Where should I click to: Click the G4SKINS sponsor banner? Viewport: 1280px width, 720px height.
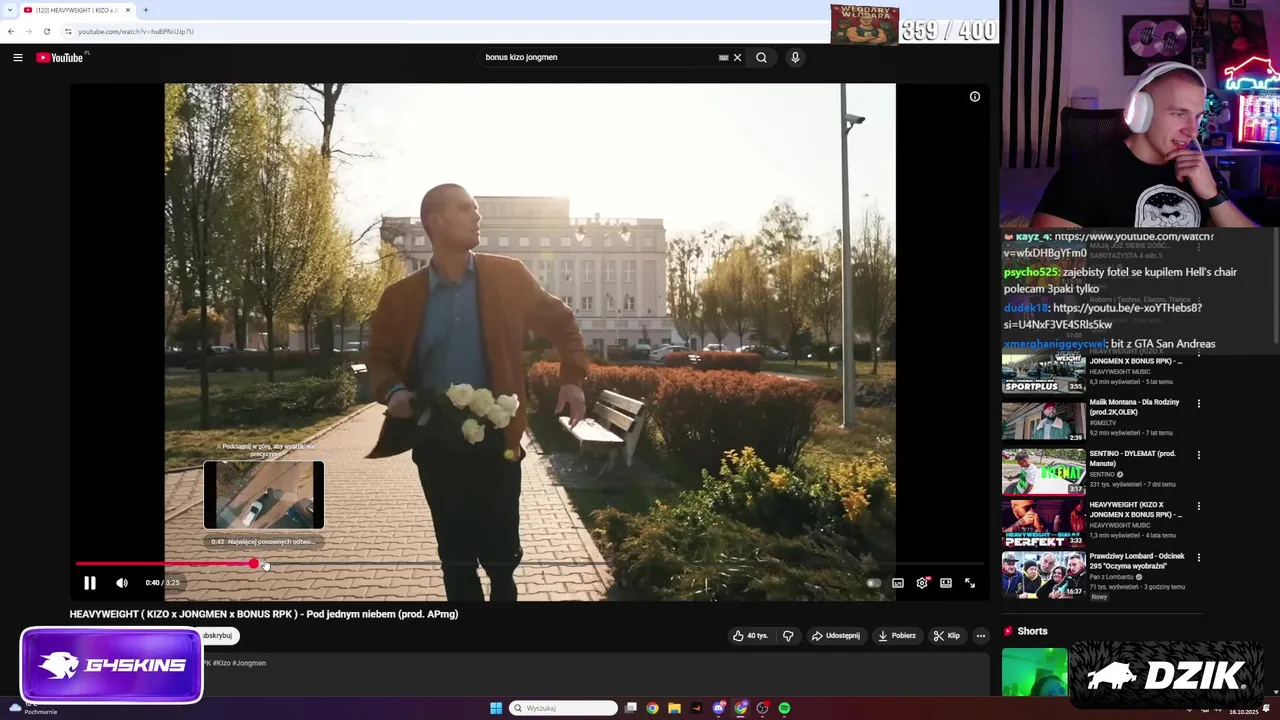click(111, 665)
